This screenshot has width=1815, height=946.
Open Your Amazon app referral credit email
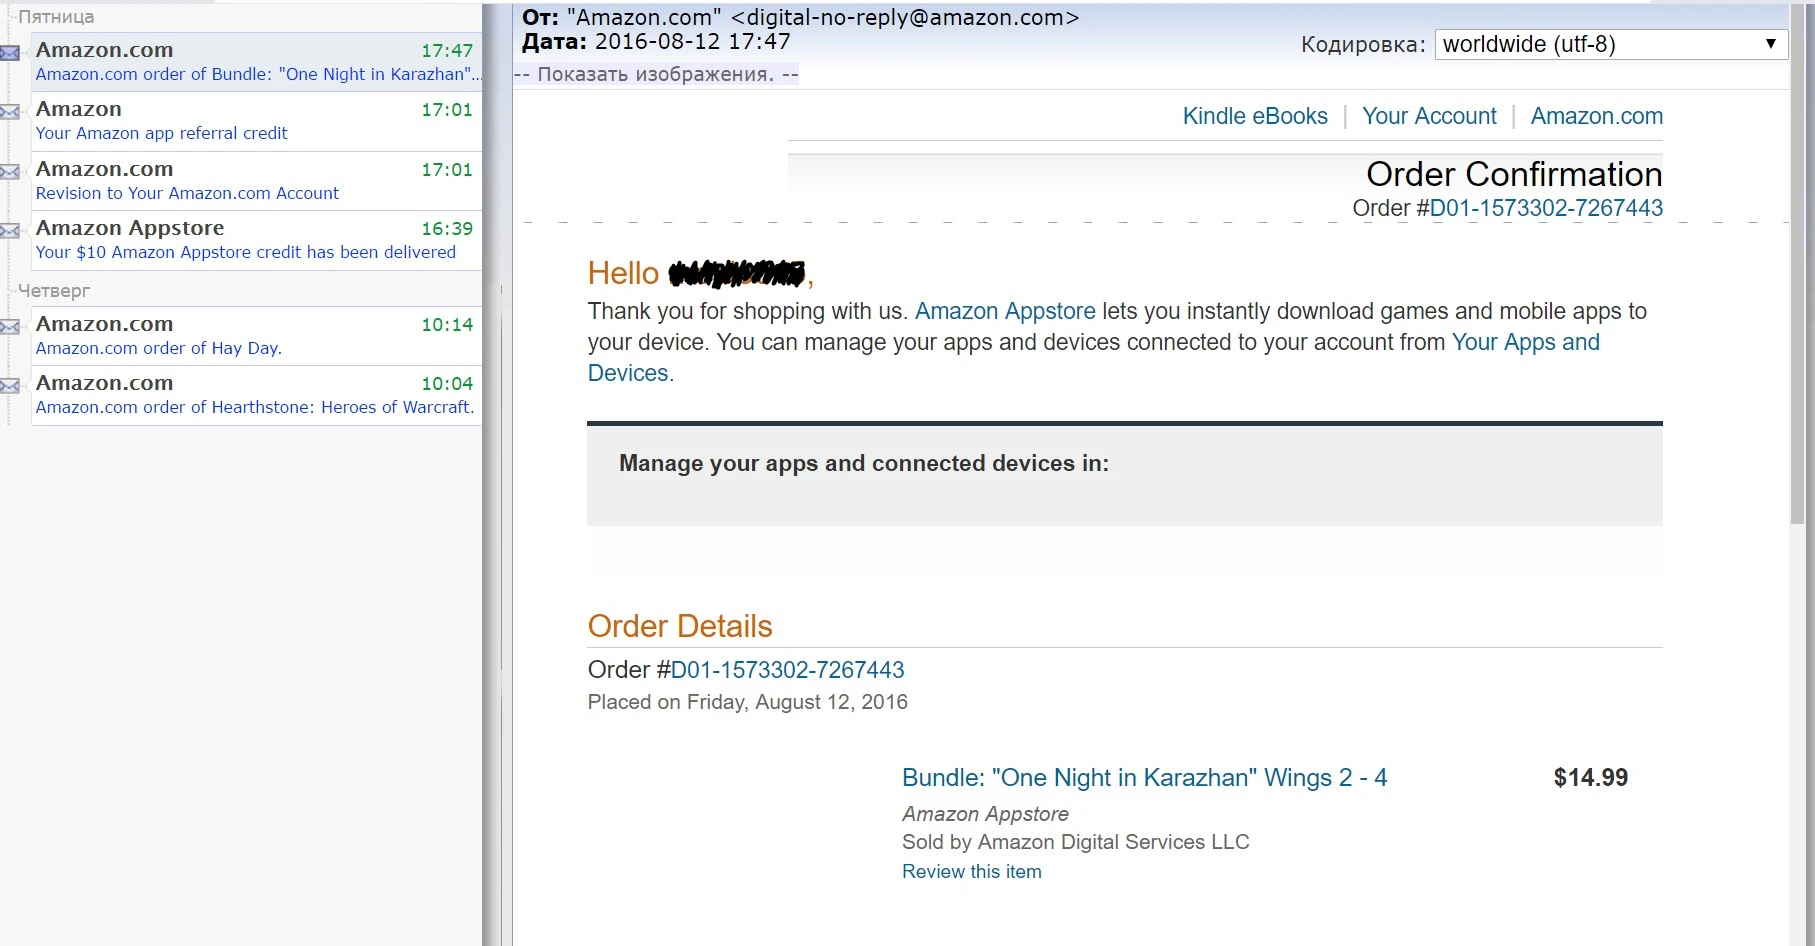[x=257, y=121]
